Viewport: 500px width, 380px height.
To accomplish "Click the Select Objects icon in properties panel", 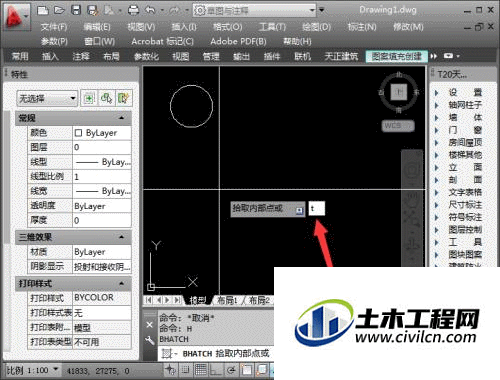I will tap(106, 99).
